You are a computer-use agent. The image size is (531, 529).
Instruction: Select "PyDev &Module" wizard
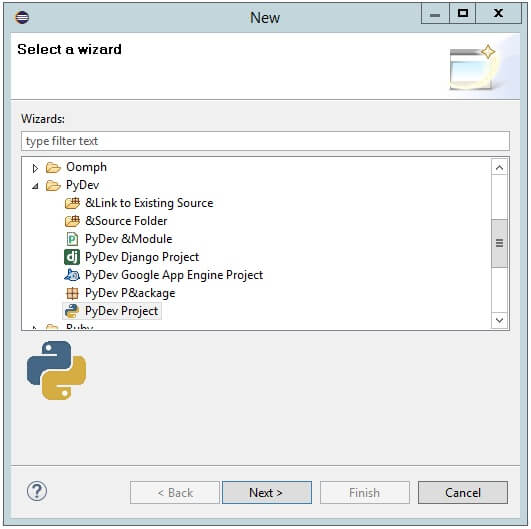click(128, 239)
